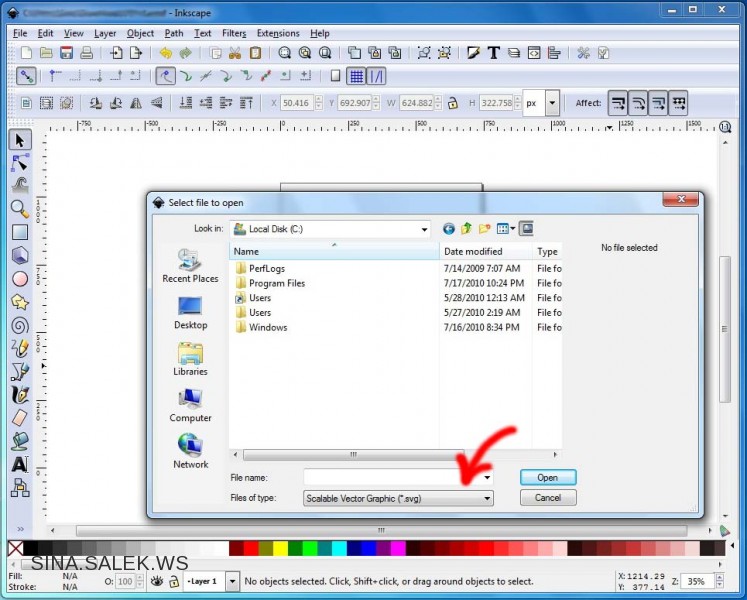Go up one folder level icon
This screenshot has width=747, height=600.
coord(466,229)
